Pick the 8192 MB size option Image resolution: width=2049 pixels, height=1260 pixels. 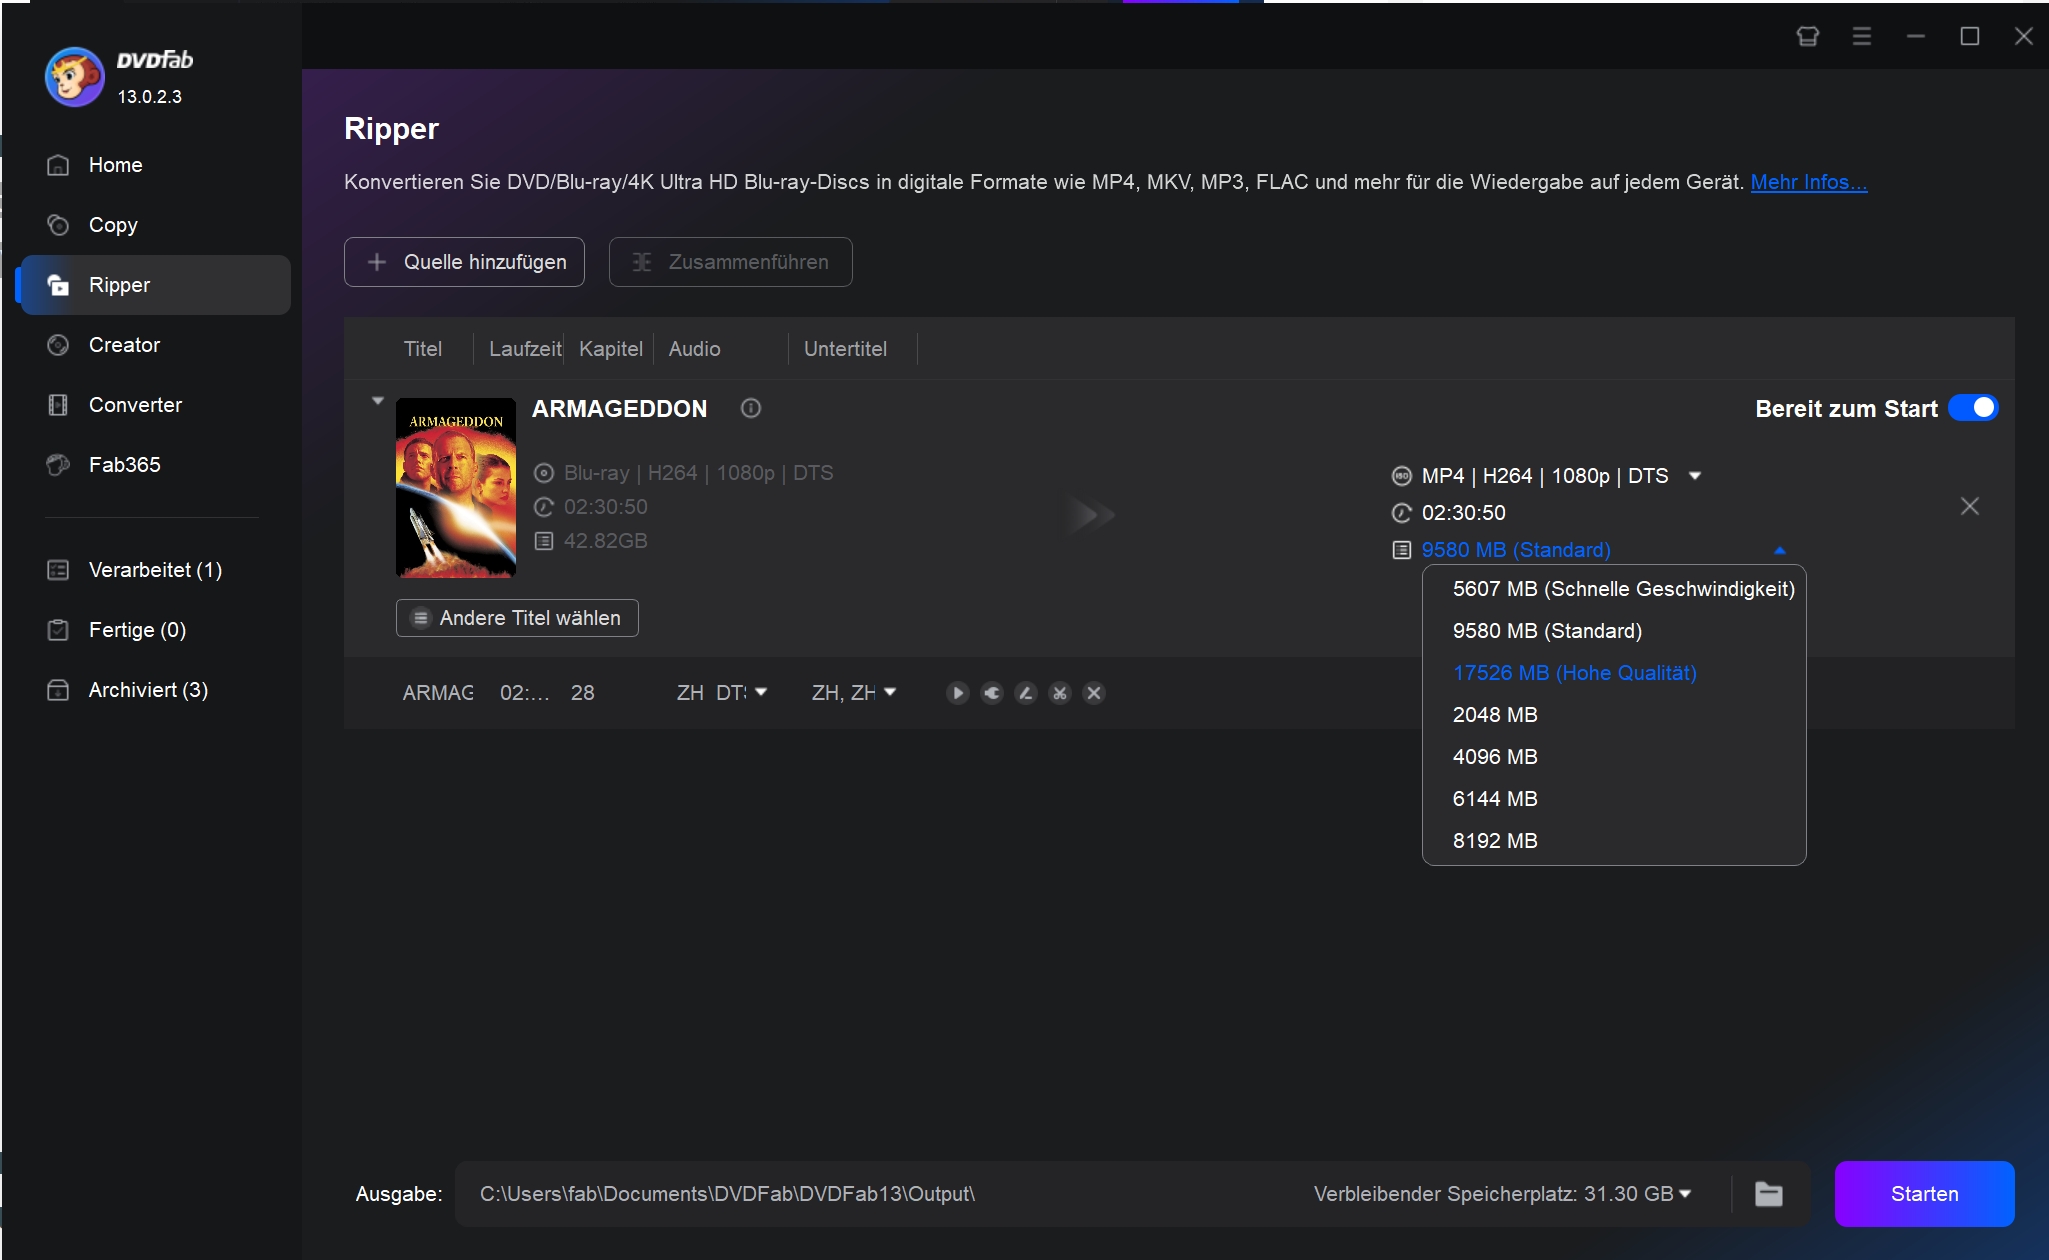[1614, 841]
